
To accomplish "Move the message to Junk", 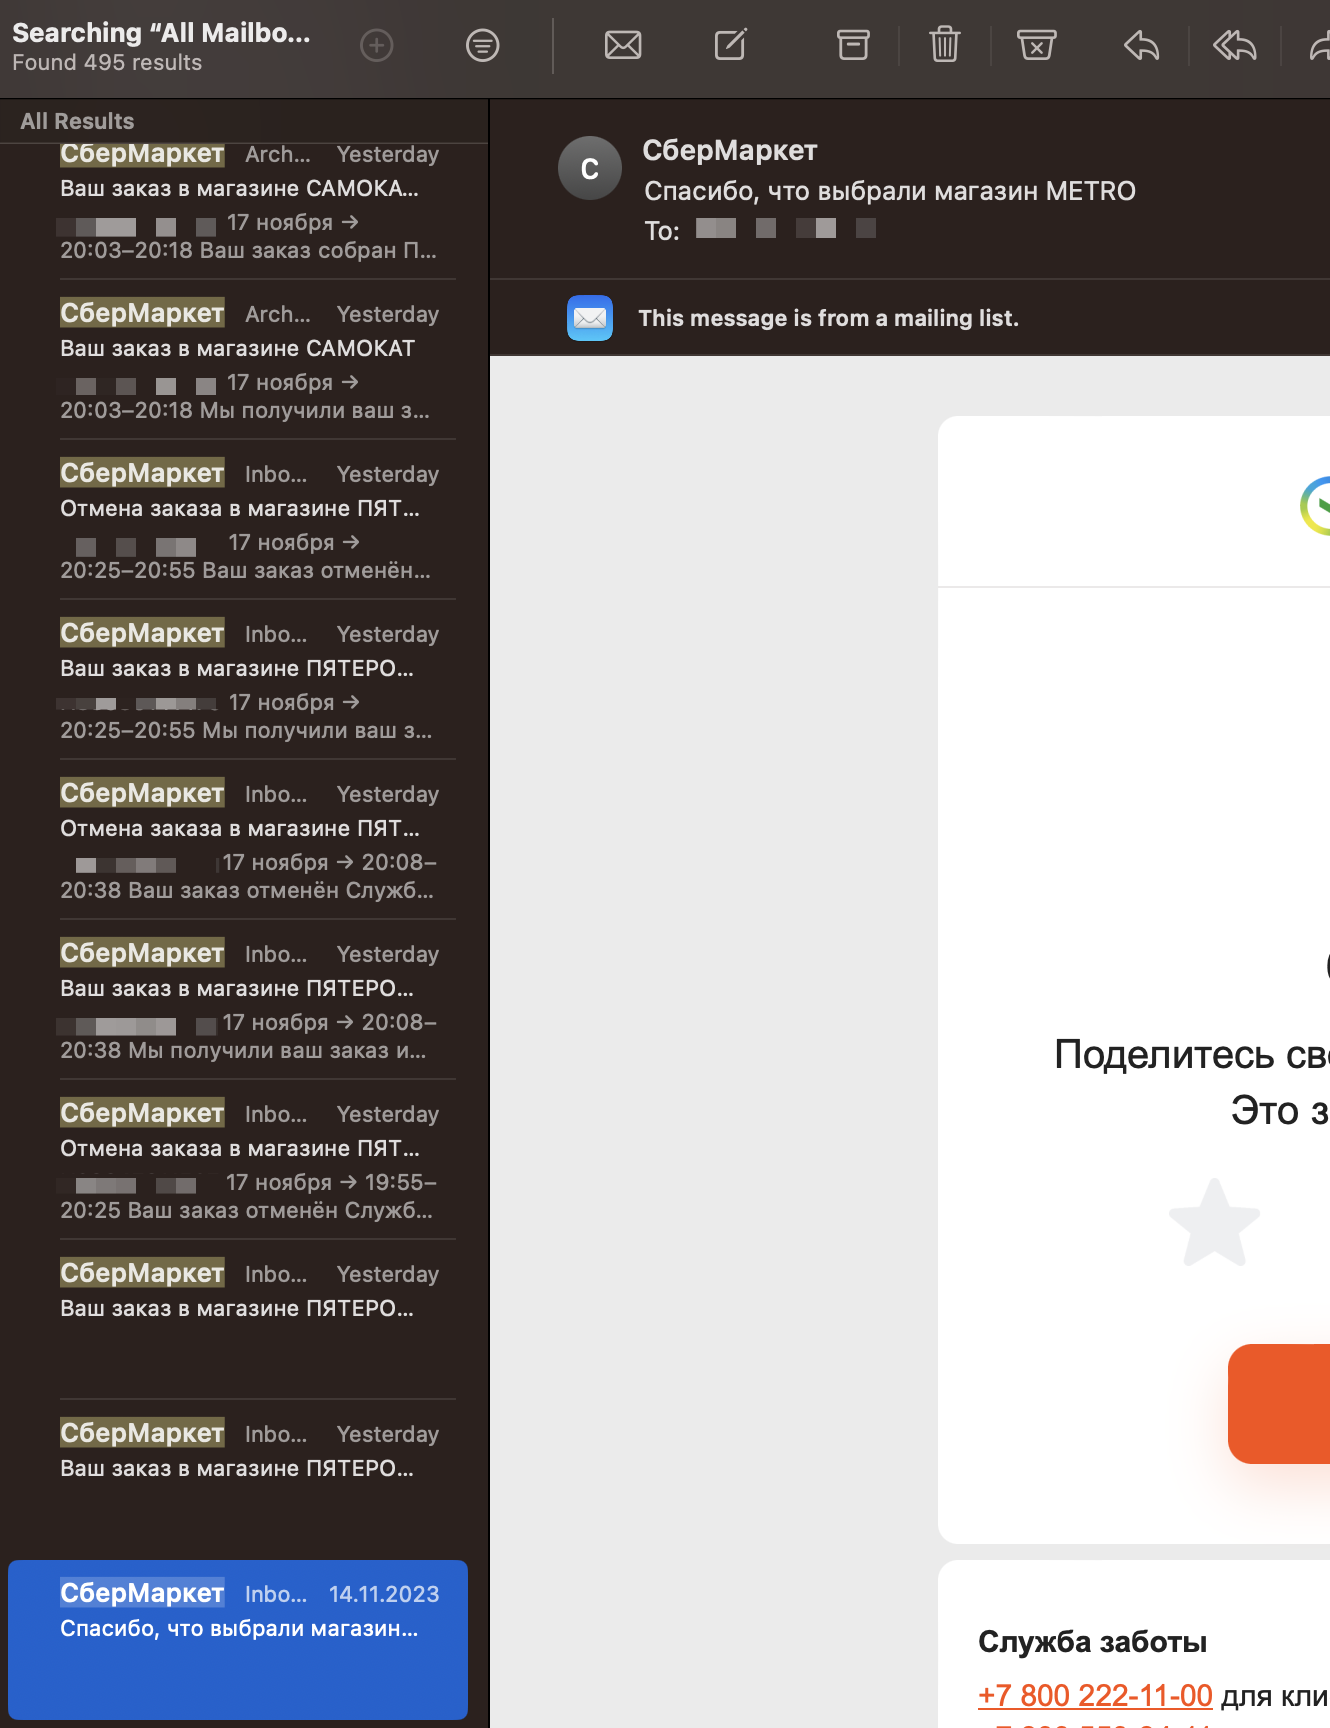I will [x=1037, y=45].
